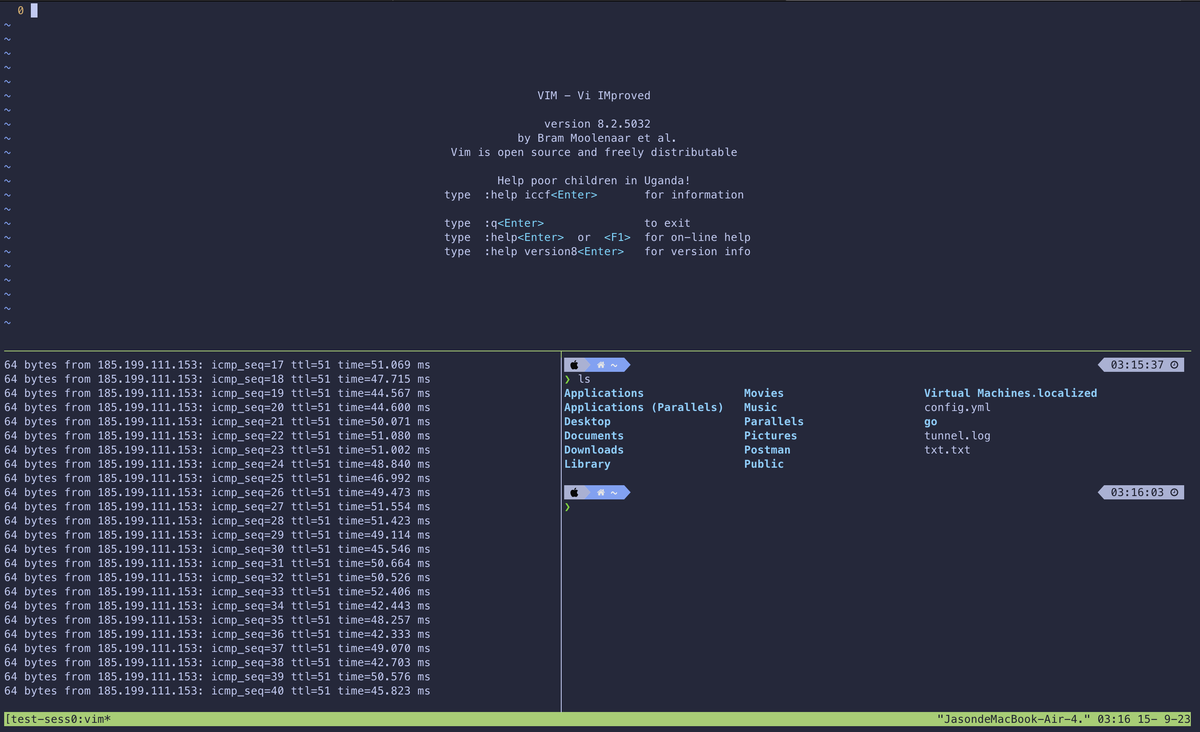Click the JasondeMacBook-Air-4 hostname in status bar

[1013, 719]
